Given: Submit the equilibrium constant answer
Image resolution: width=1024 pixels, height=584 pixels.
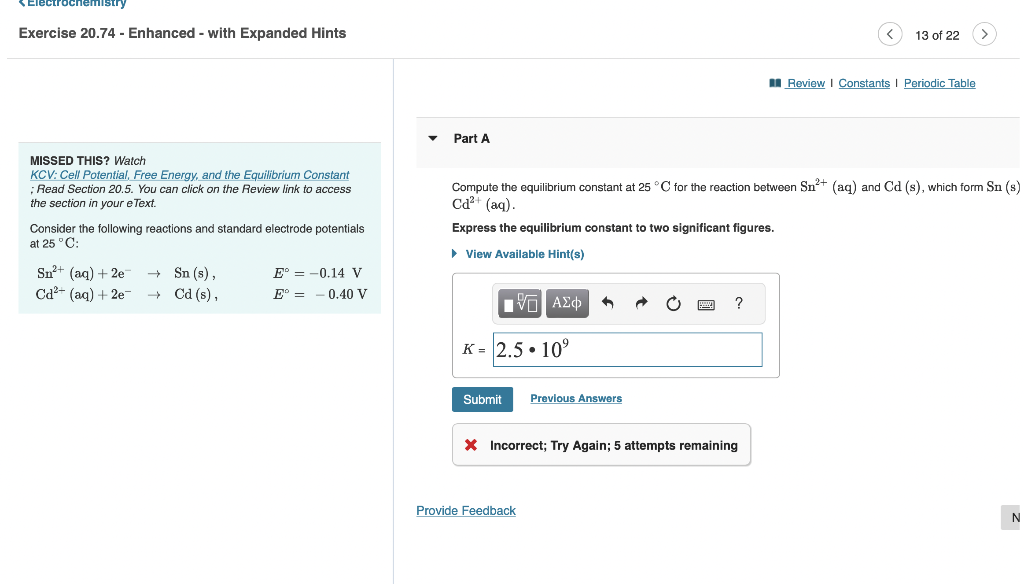Looking at the screenshot, I should 482,399.
